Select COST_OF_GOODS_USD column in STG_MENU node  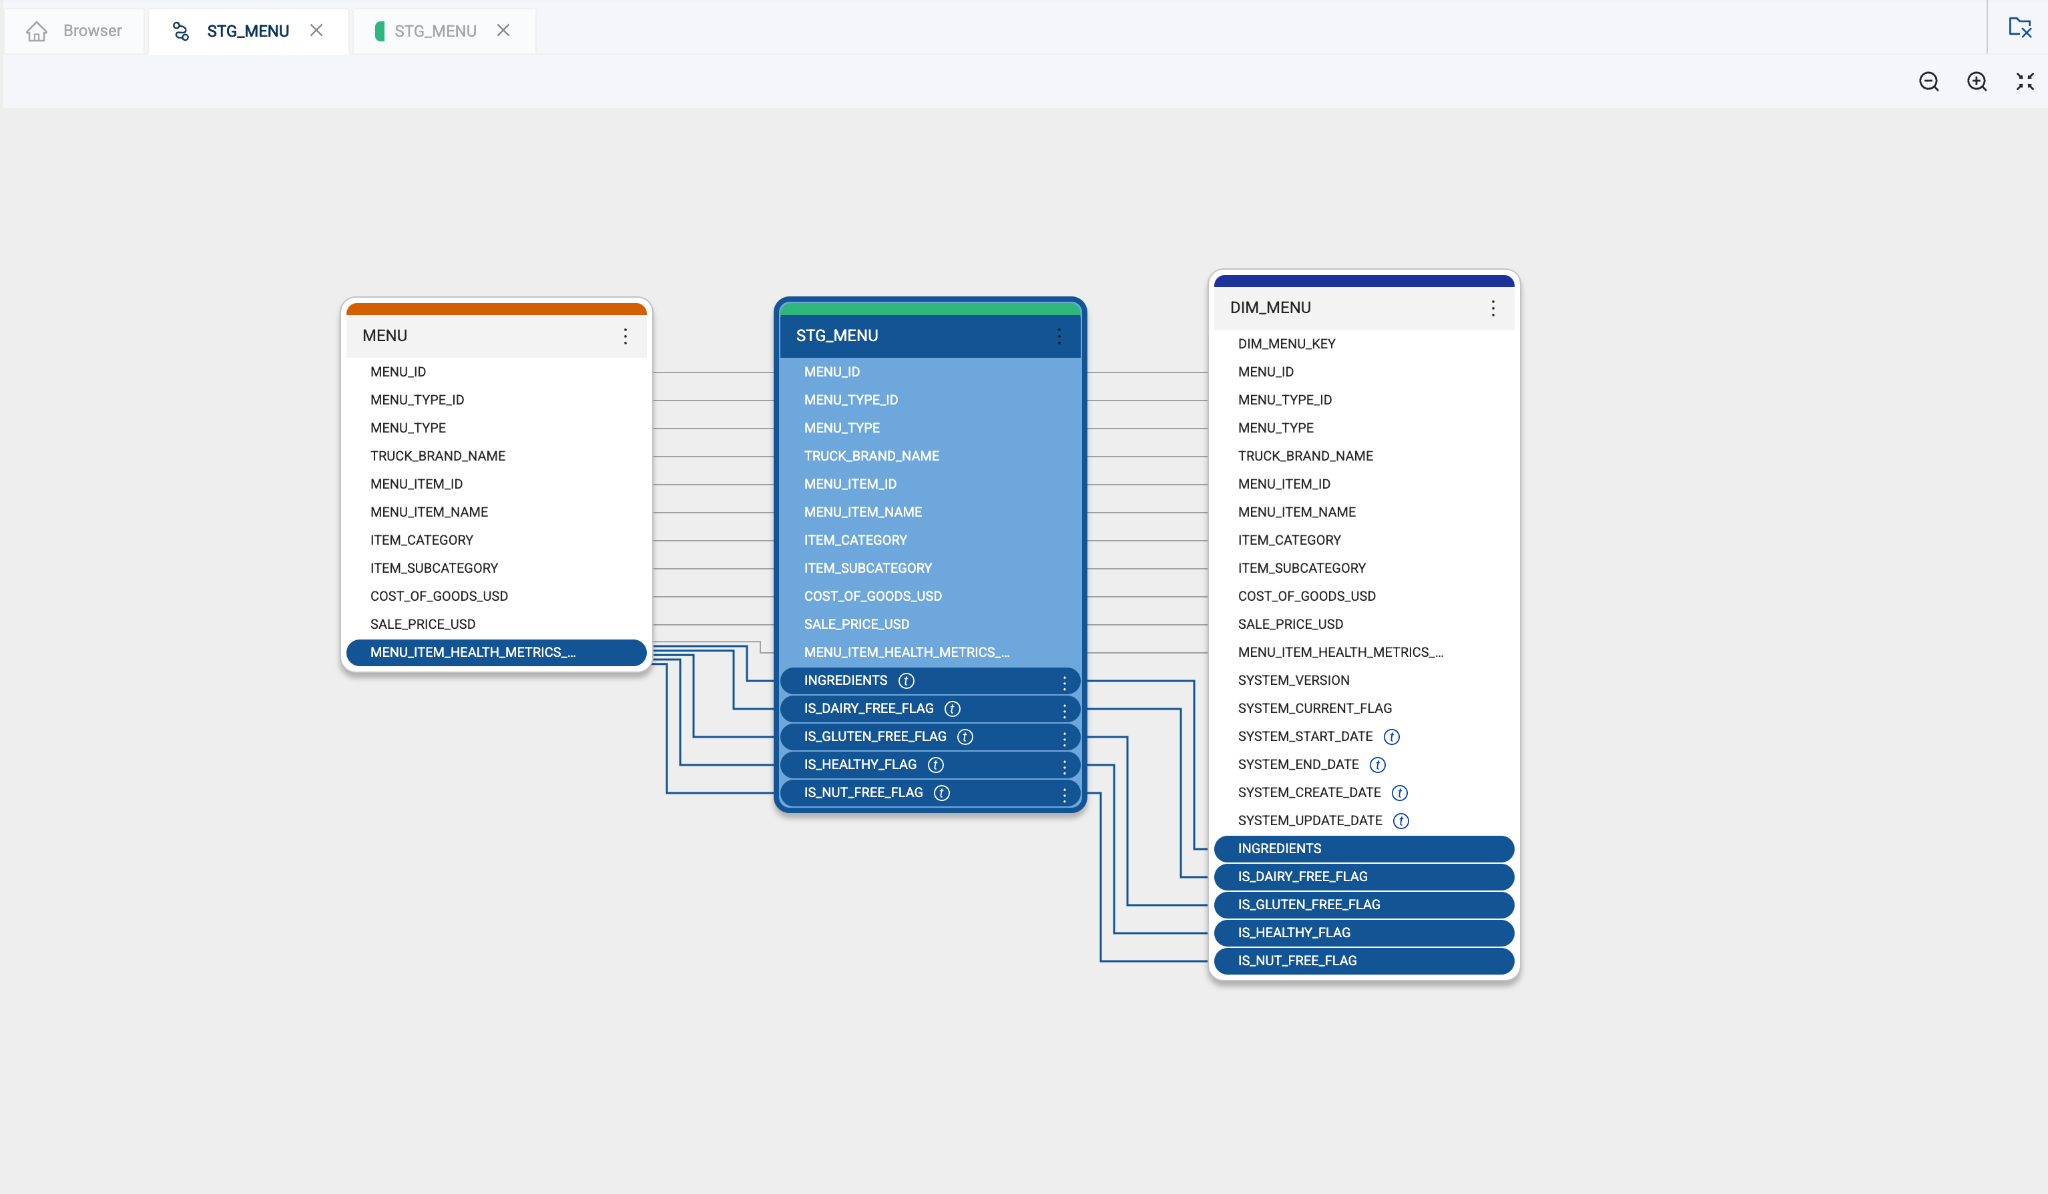[x=929, y=596]
